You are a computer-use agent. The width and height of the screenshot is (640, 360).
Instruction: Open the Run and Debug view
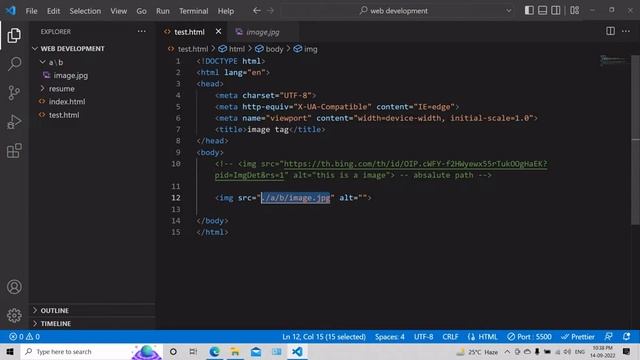coord(14,122)
